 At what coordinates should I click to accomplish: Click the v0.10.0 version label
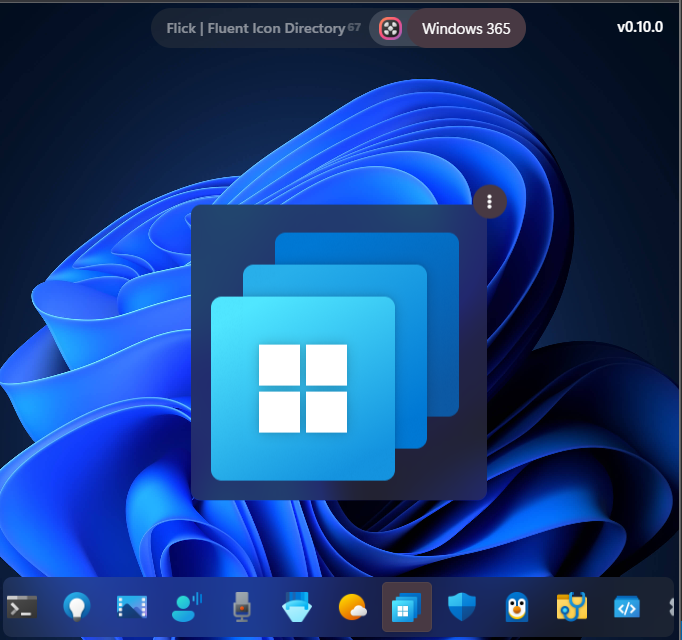640,27
